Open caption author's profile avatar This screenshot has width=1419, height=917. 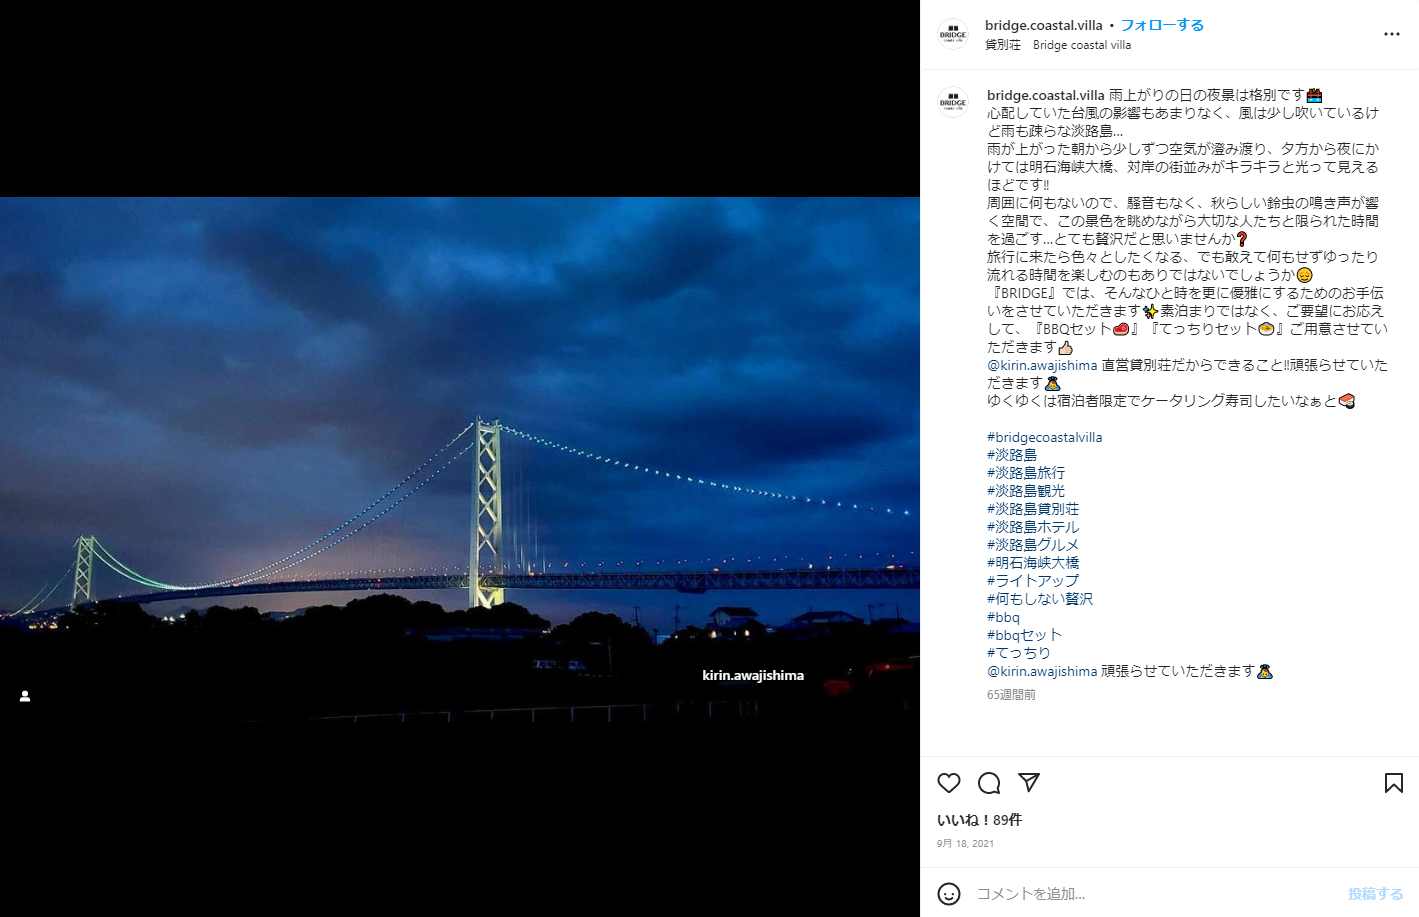[x=953, y=102]
